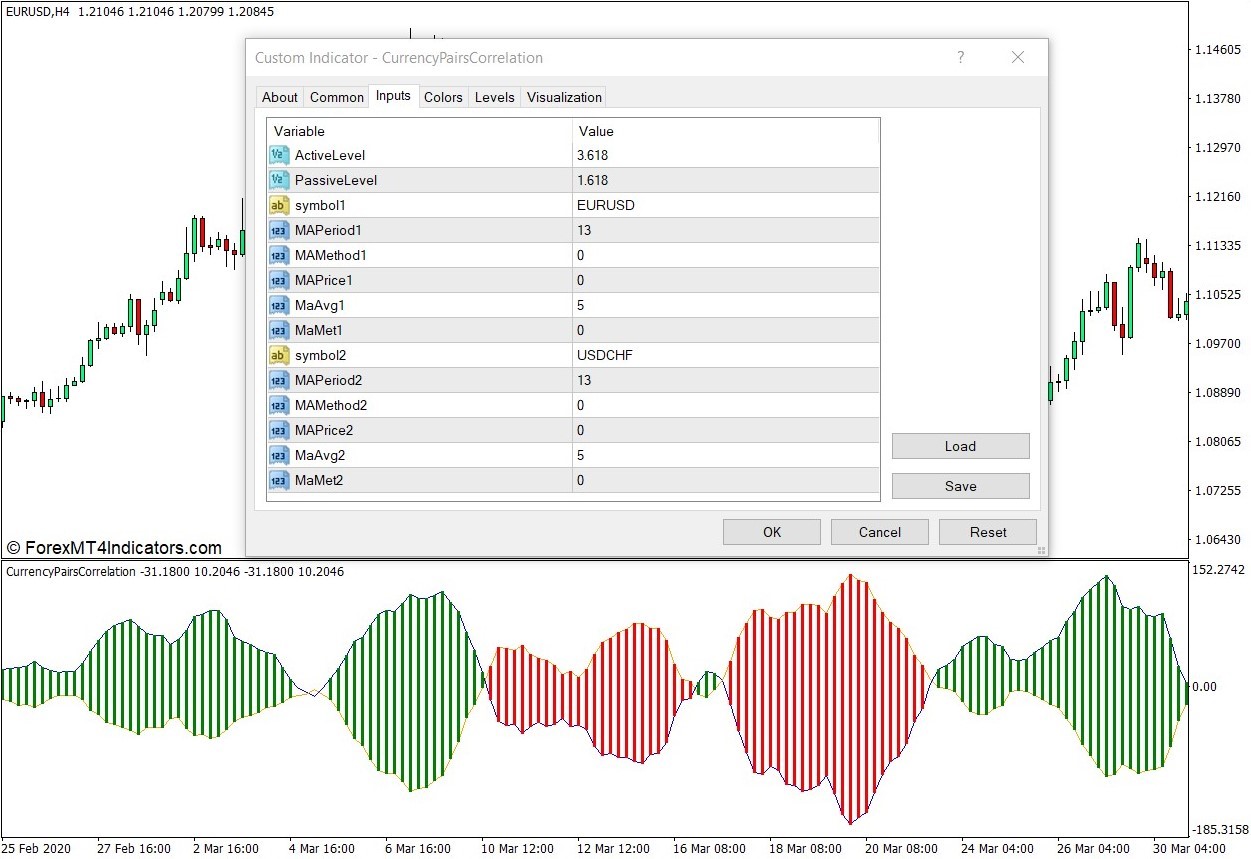Click the Save button
Screen dimensions: 1251x859
tap(960, 486)
